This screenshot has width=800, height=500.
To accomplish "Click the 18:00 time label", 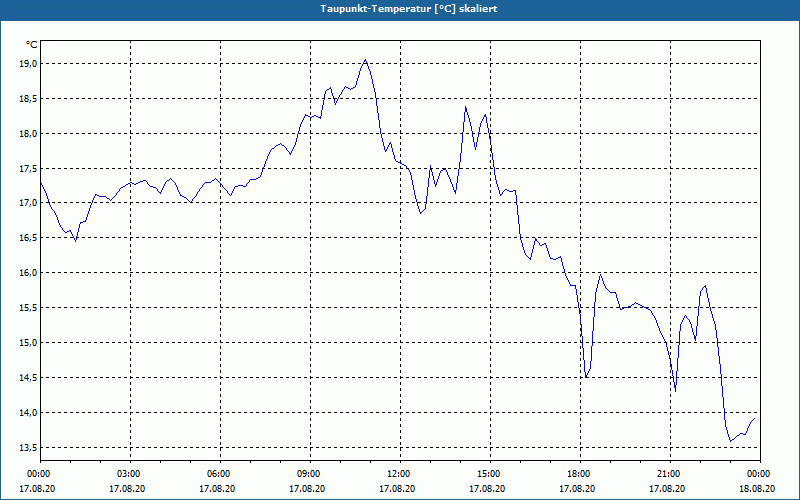I will click(580, 474).
